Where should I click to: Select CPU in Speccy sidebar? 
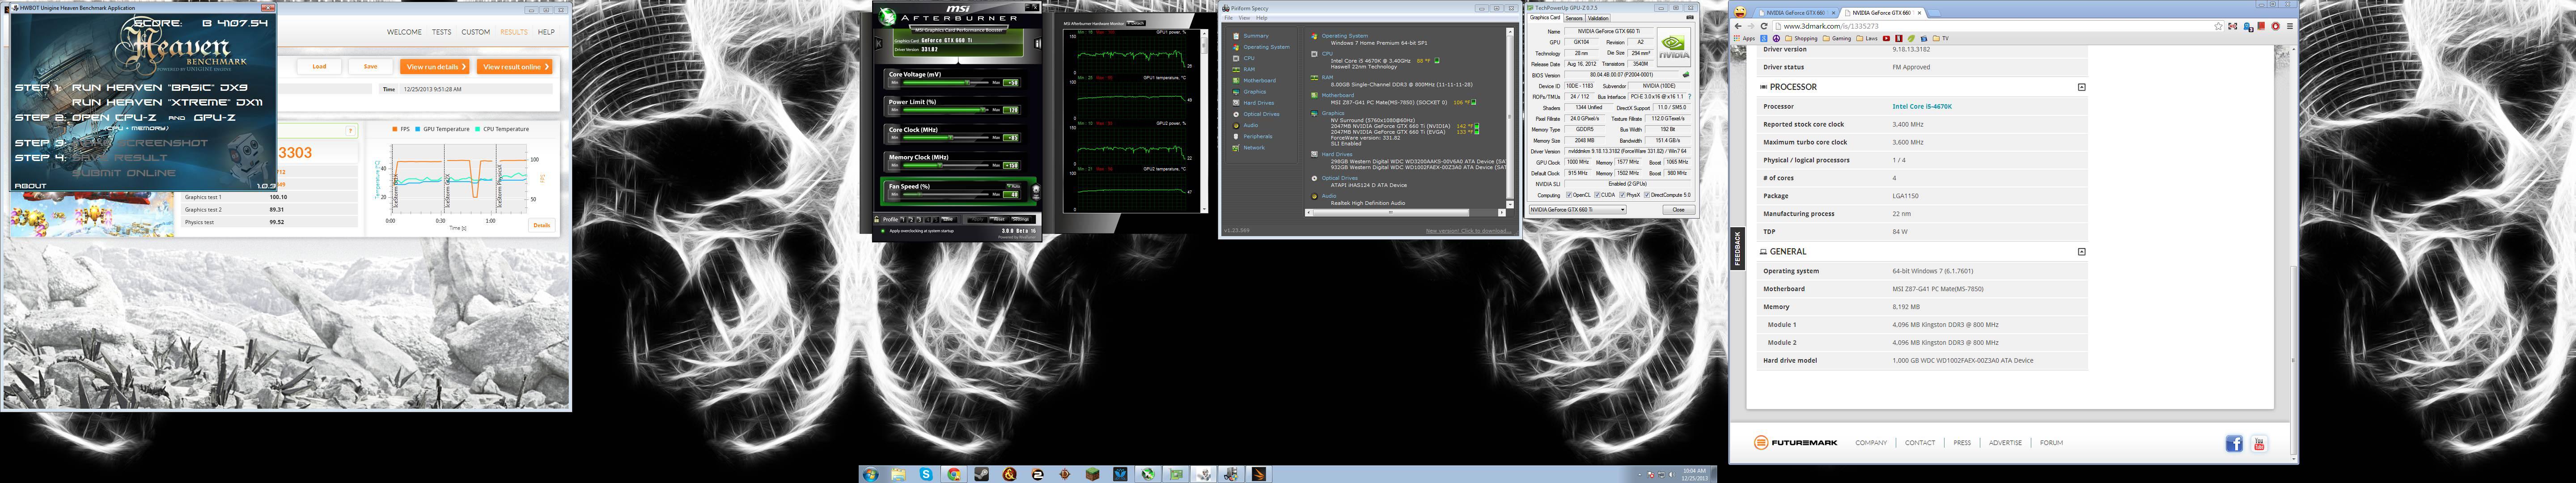pyautogui.click(x=1248, y=58)
